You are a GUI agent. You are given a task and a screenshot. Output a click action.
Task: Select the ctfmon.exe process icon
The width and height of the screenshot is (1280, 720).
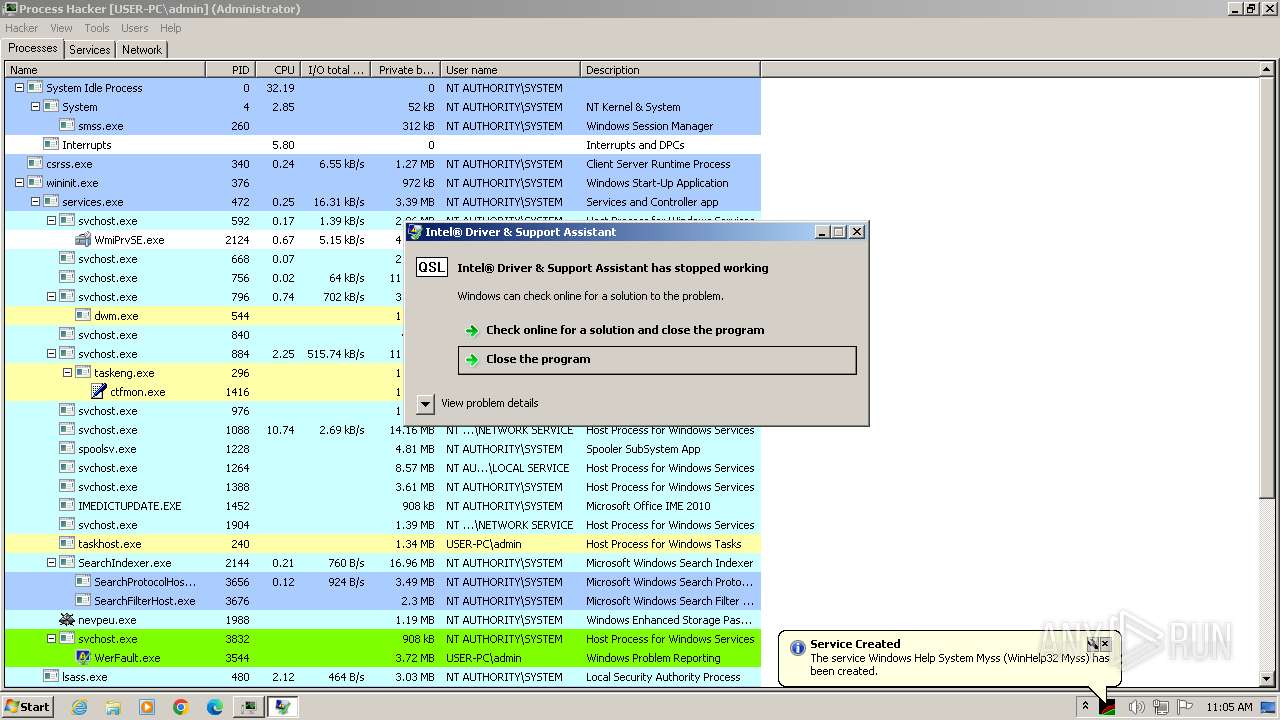click(x=98, y=392)
